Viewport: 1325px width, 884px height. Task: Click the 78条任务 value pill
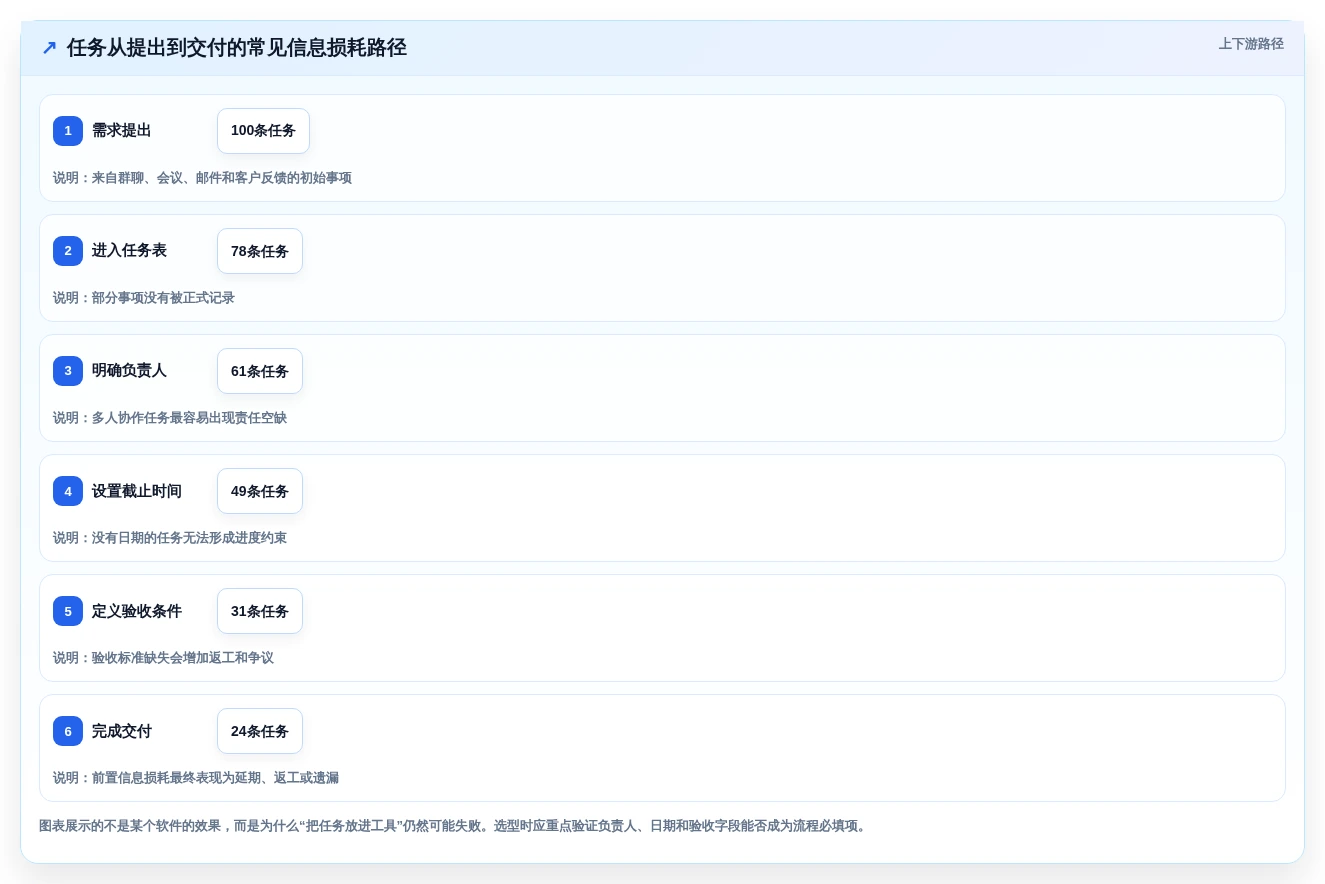click(260, 251)
